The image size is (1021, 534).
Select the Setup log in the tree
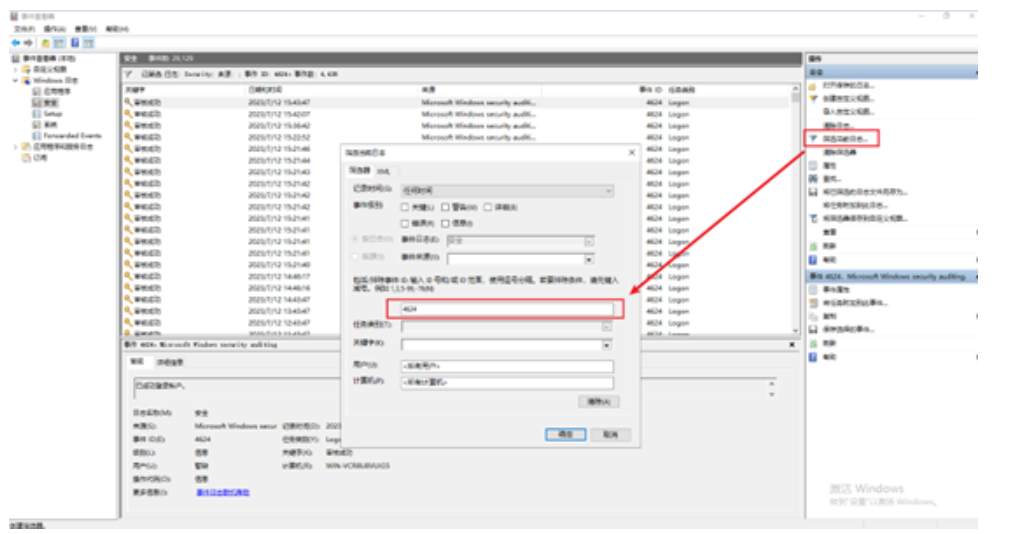tap(51, 113)
